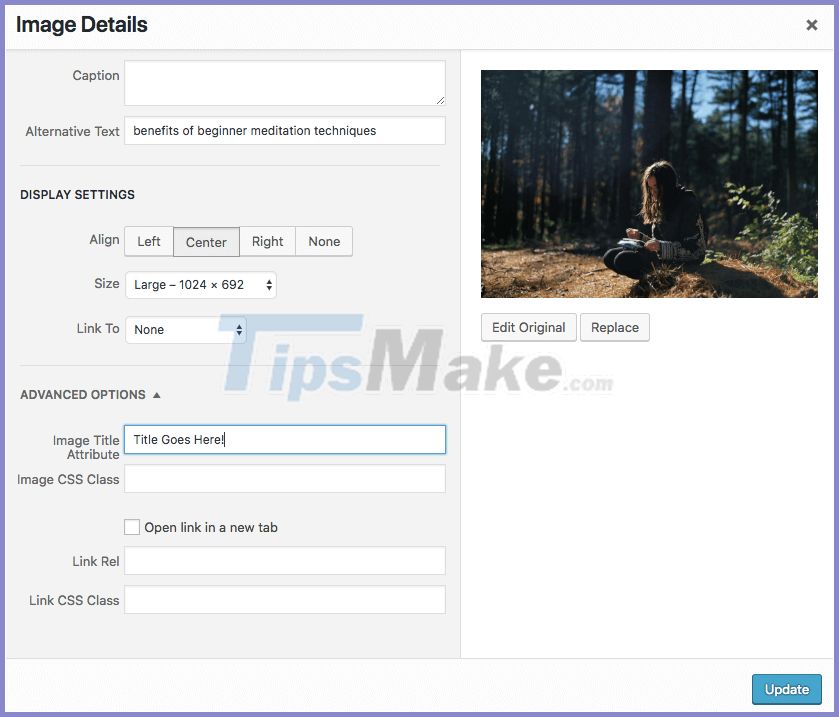The image size is (839, 717).
Task: Click the Display Settings section heading
Action: tap(77, 195)
